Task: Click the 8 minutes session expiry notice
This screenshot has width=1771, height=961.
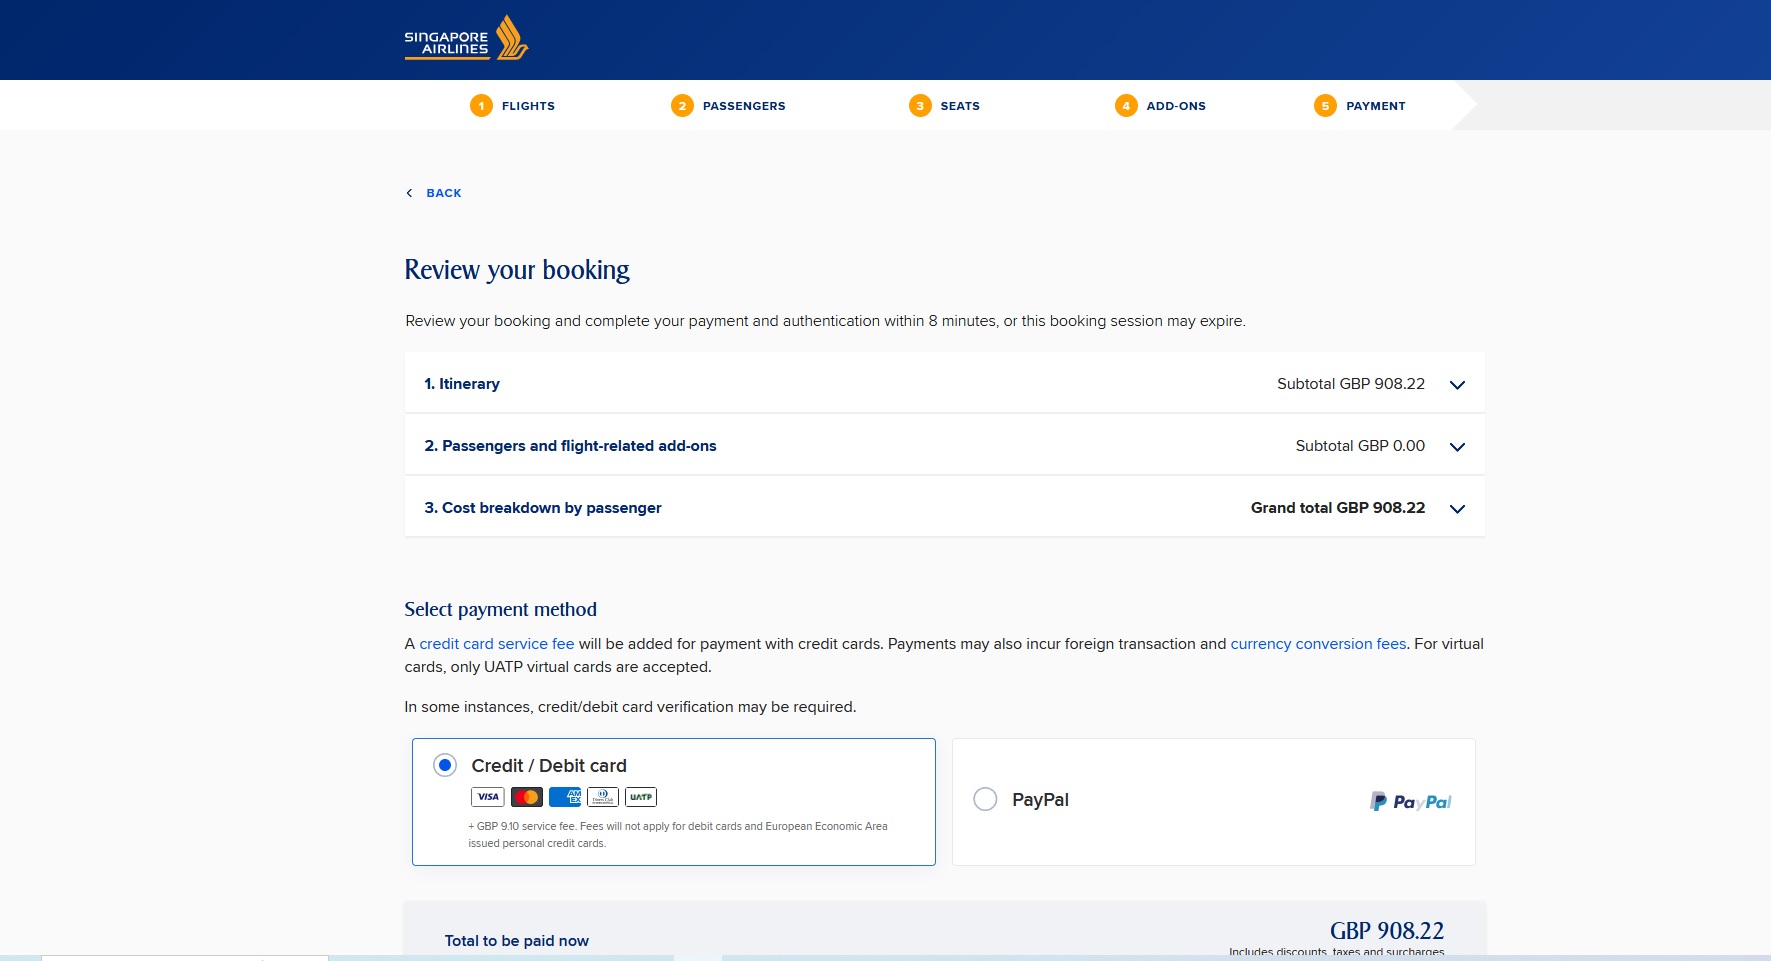Action: click(825, 321)
